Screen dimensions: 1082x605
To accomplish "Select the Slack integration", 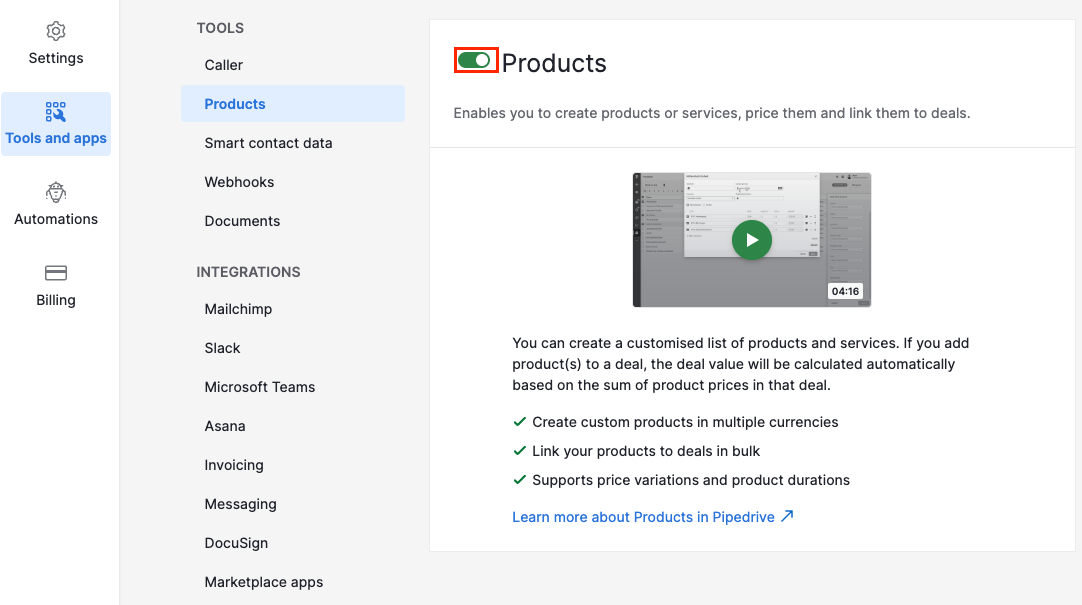I will pyautogui.click(x=222, y=348).
